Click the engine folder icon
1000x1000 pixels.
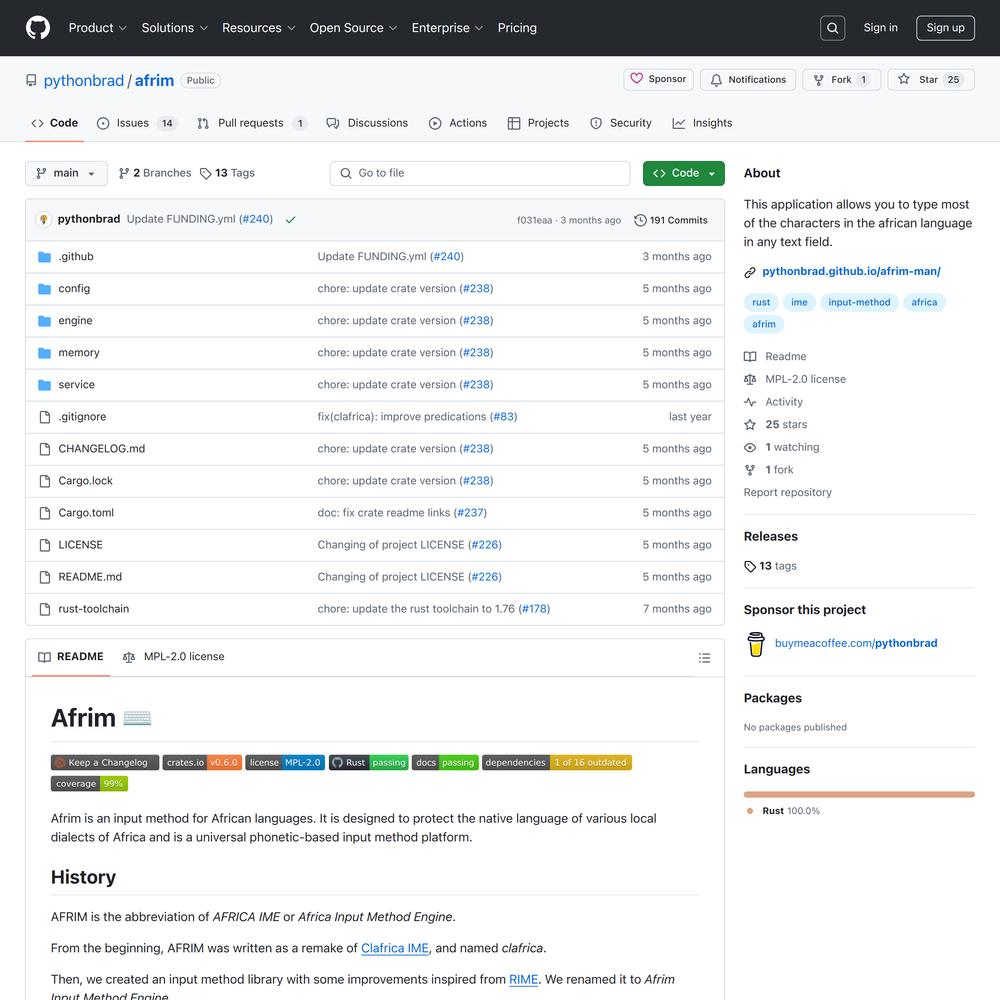tap(45, 321)
